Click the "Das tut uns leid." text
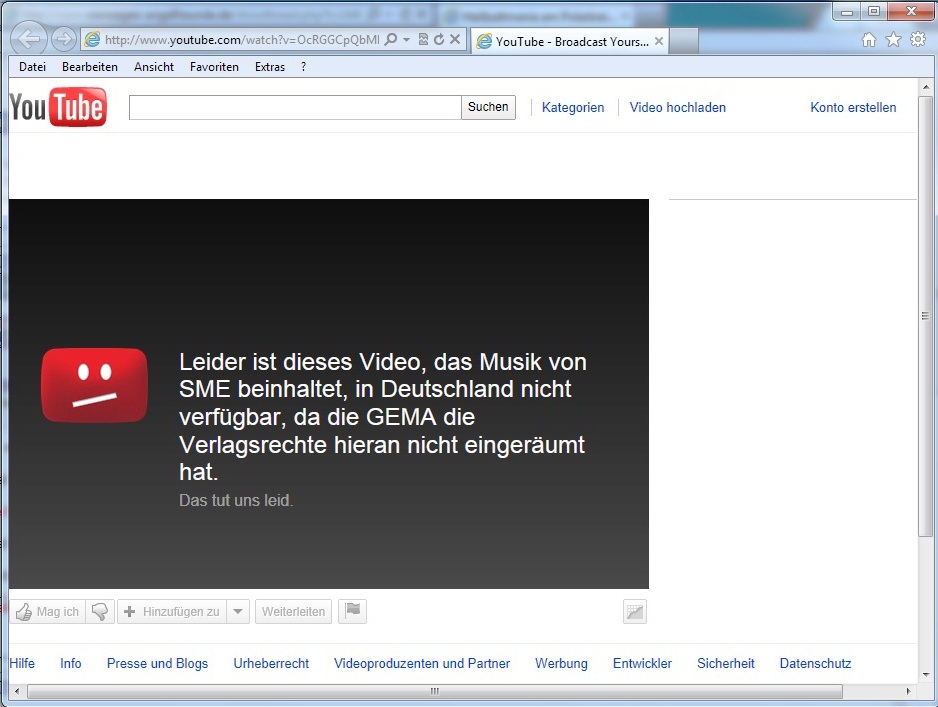 coord(236,500)
